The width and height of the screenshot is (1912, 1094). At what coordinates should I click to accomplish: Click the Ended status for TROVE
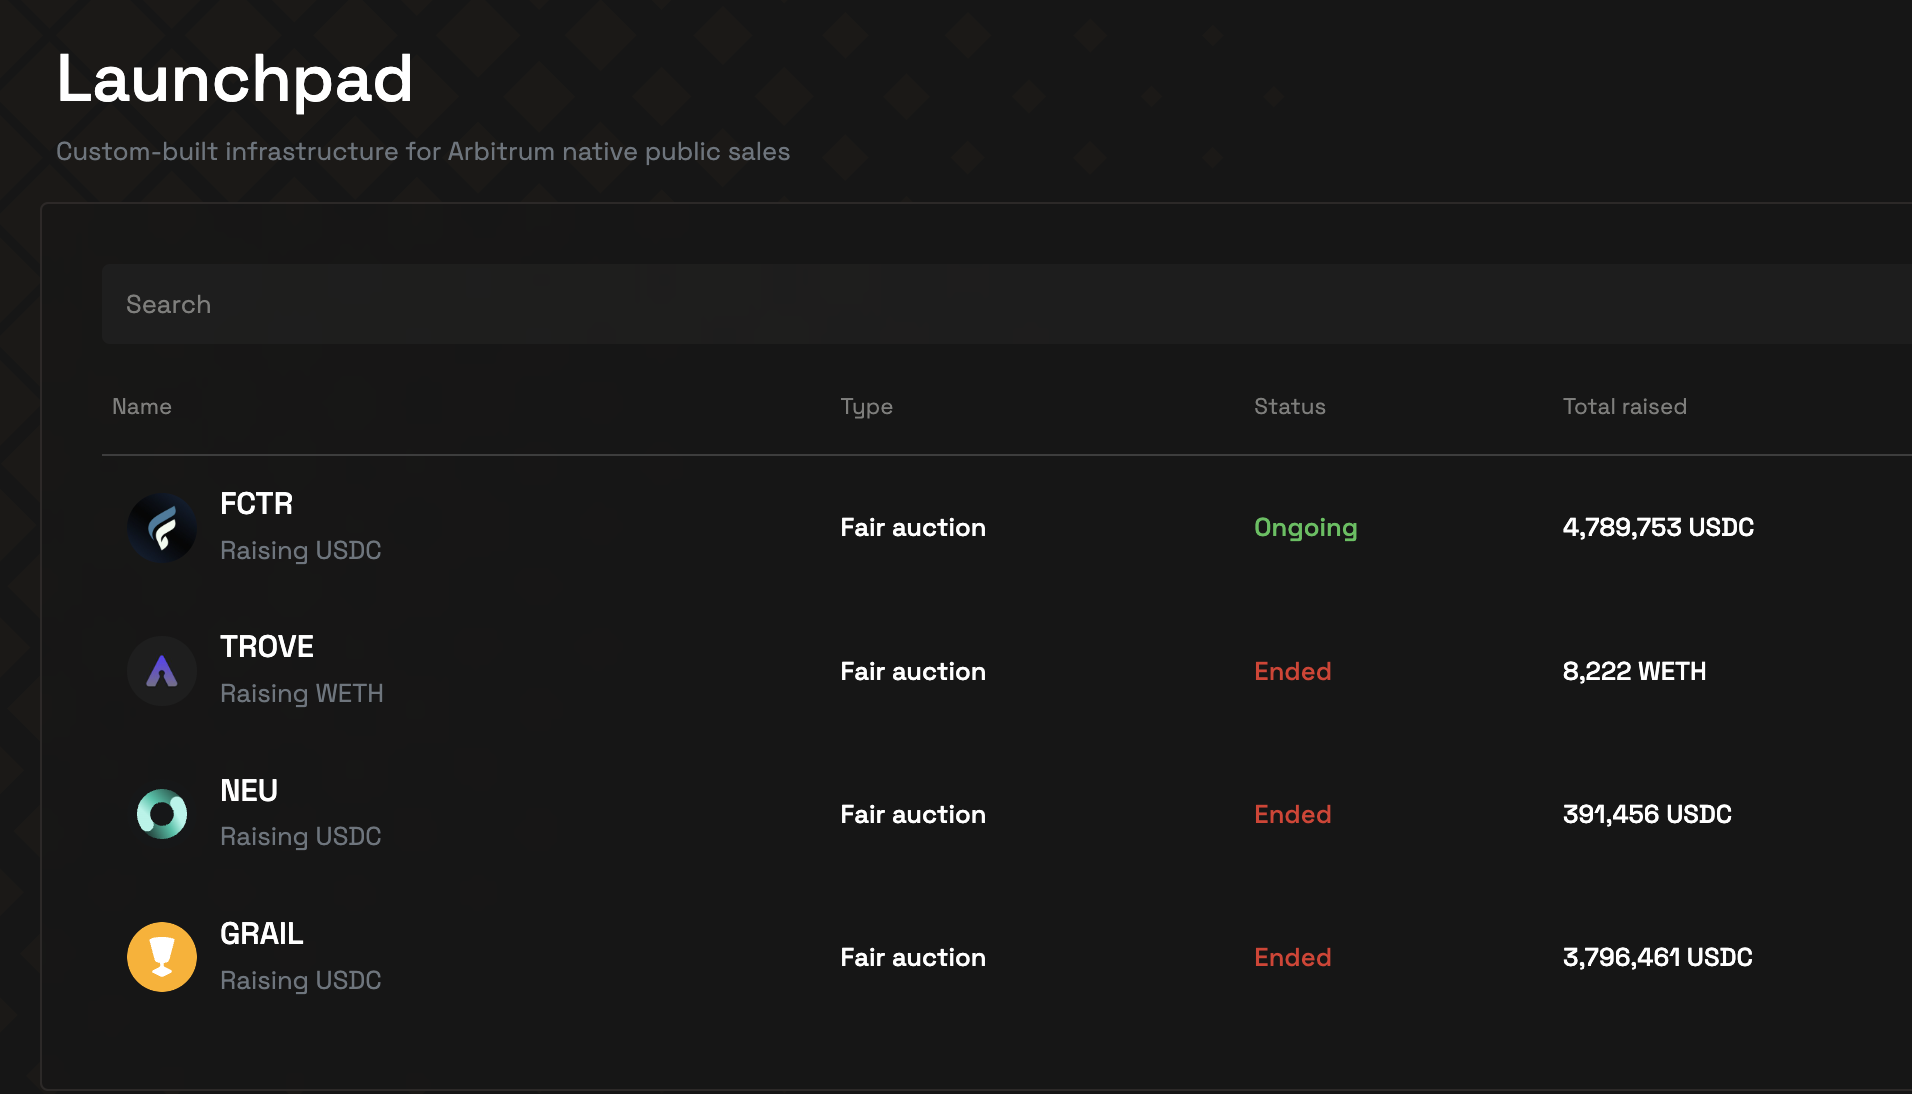coord(1293,671)
